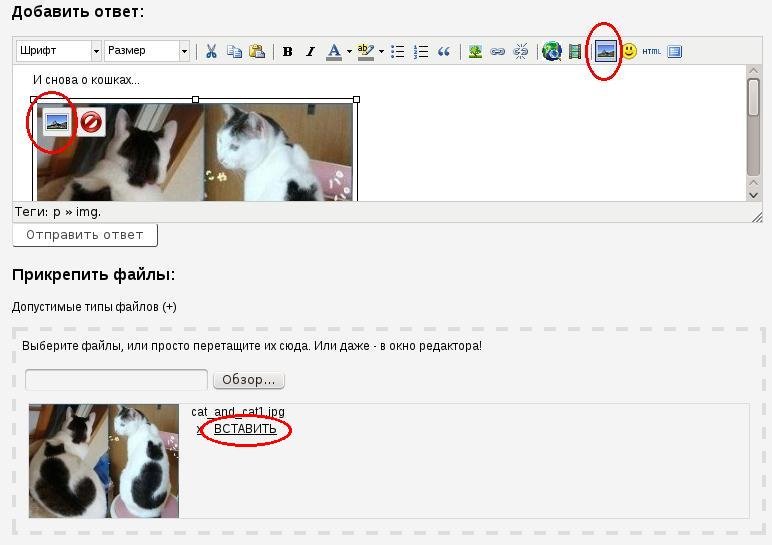Click the Paste clipboard icon
The image size is (772, 545).
click(257, 51)
